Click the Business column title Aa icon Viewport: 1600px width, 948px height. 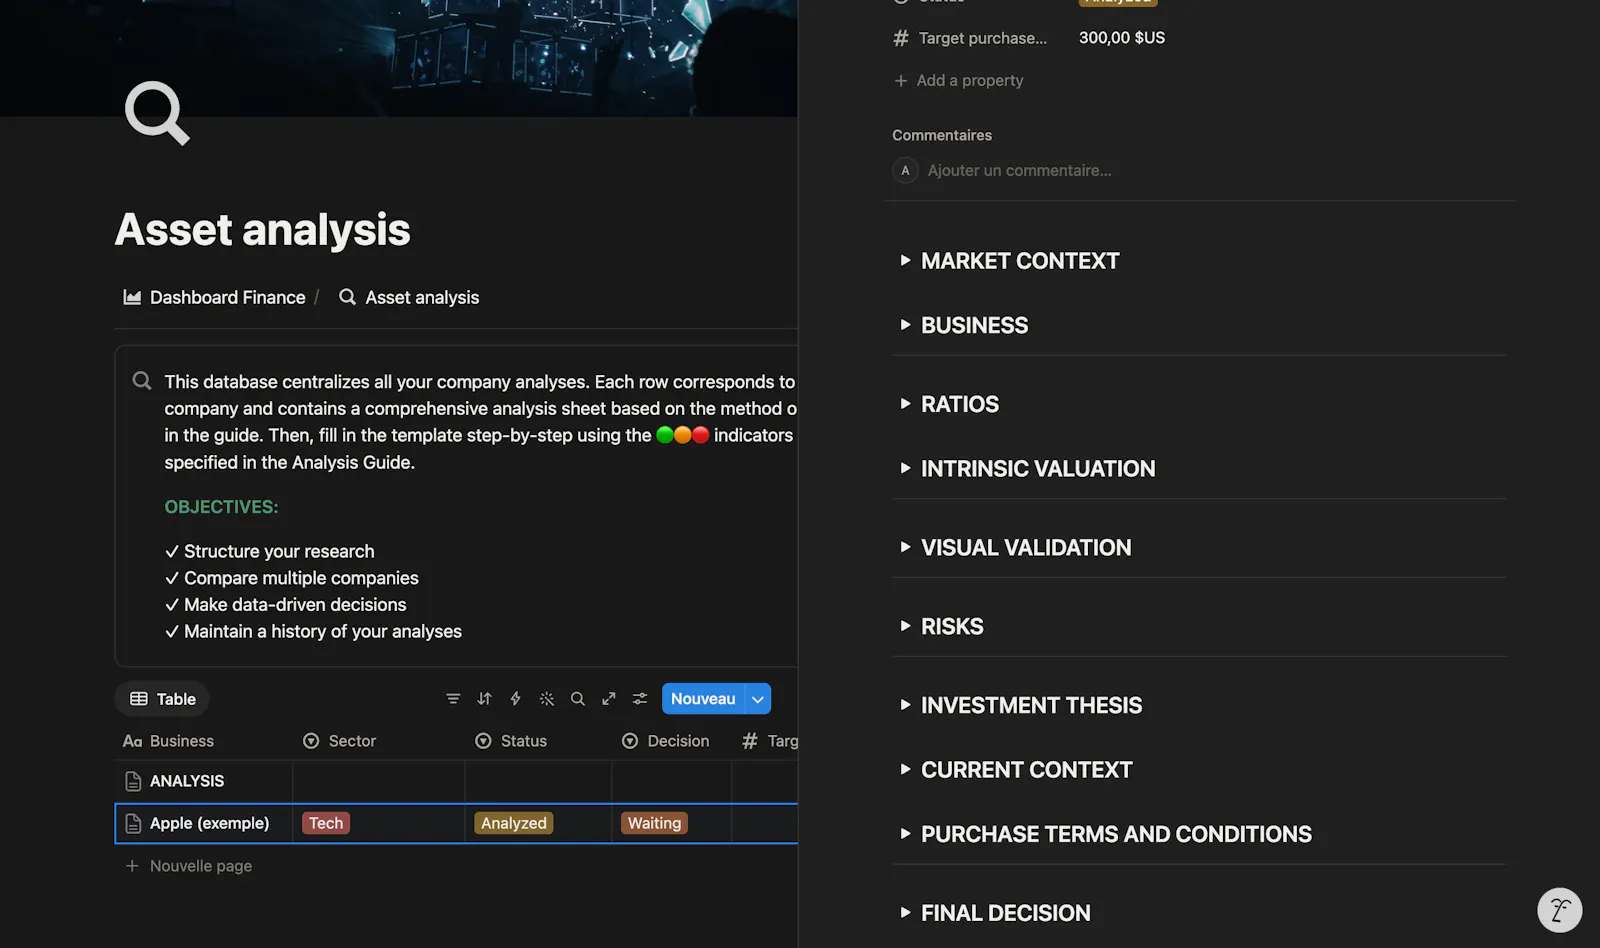tap(132, 741)
